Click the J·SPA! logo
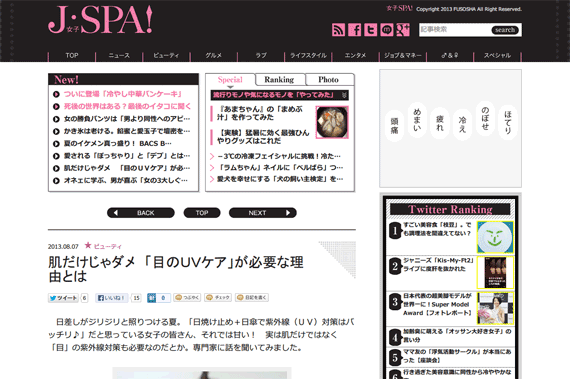This screenshot has height=379, width=570. coord(100,20)
